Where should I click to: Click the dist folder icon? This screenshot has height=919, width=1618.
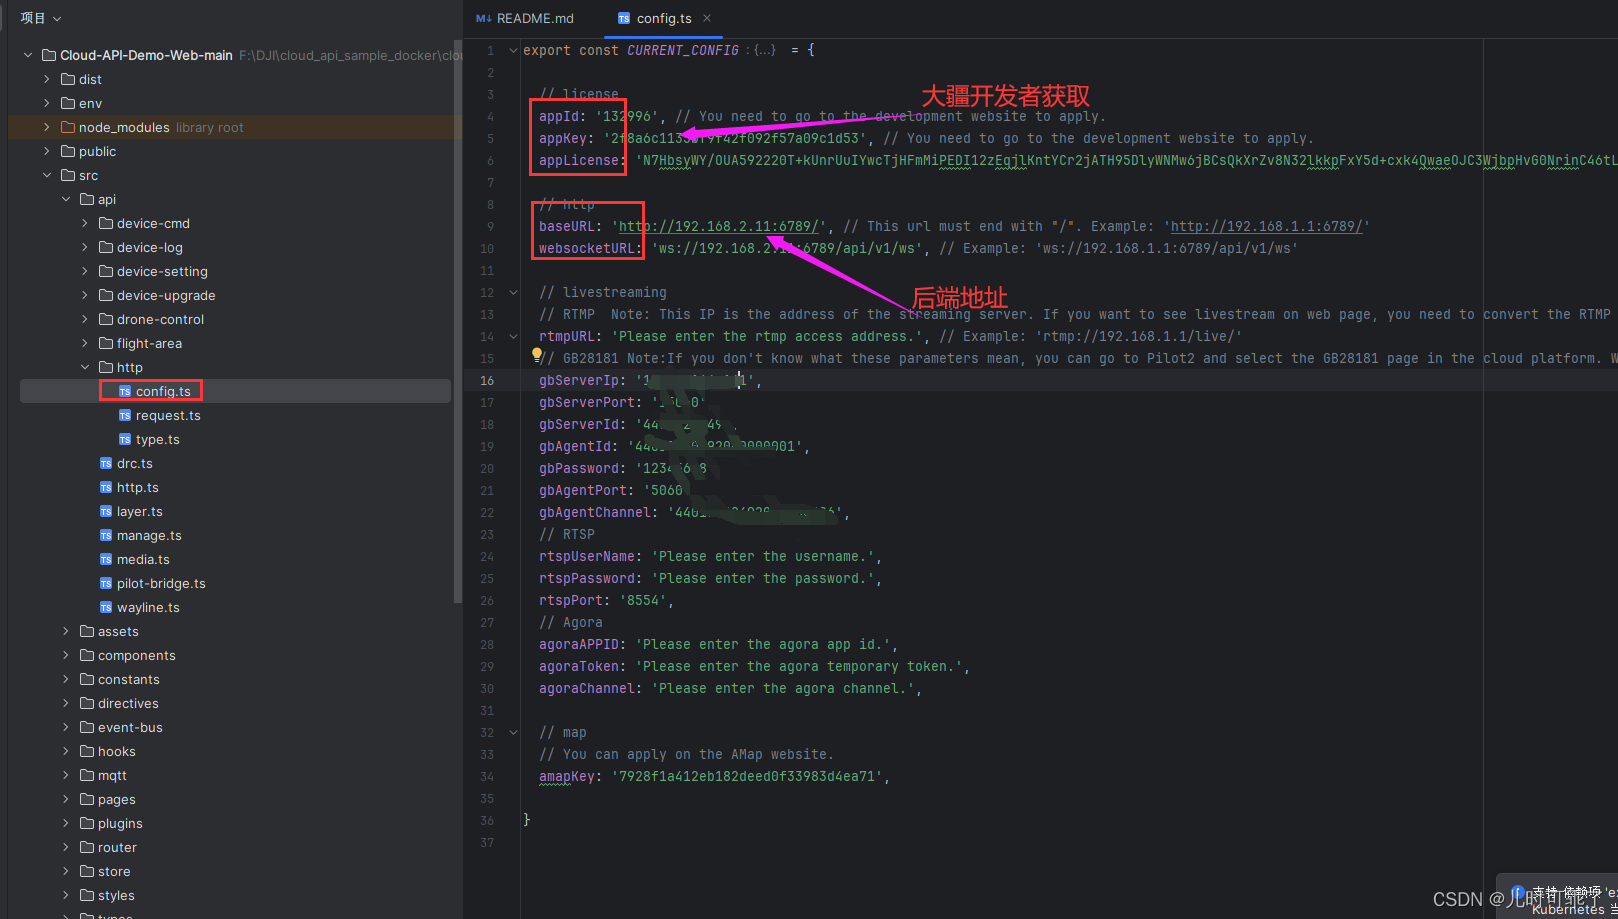[x=68, y=79]
